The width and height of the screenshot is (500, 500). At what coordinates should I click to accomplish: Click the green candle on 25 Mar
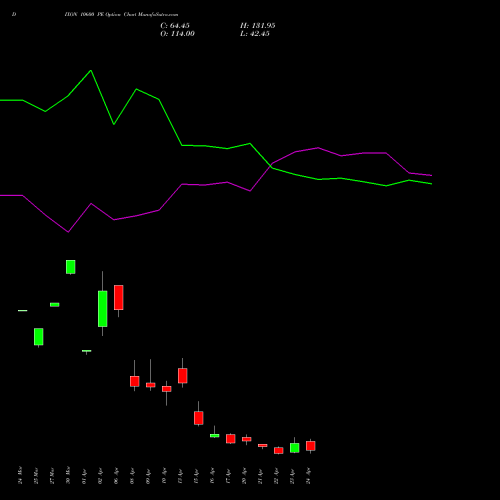pos(39,337)
